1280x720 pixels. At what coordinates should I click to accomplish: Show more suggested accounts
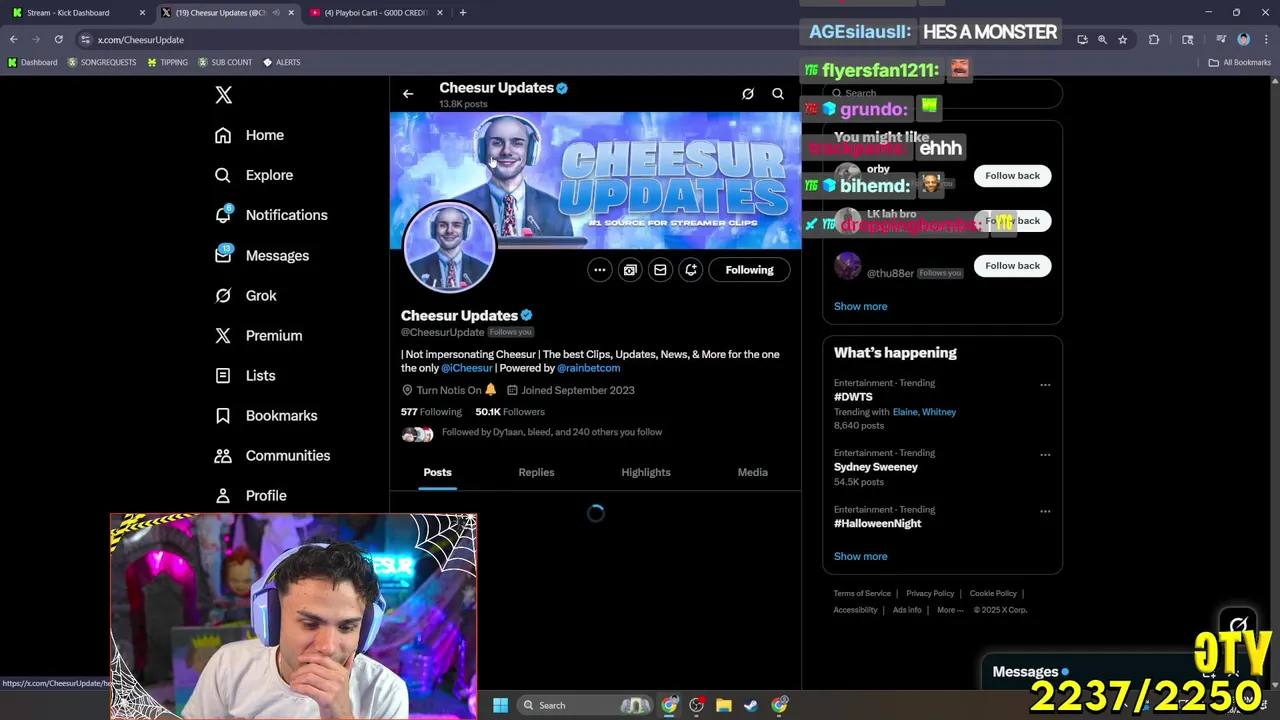(860, 306)
